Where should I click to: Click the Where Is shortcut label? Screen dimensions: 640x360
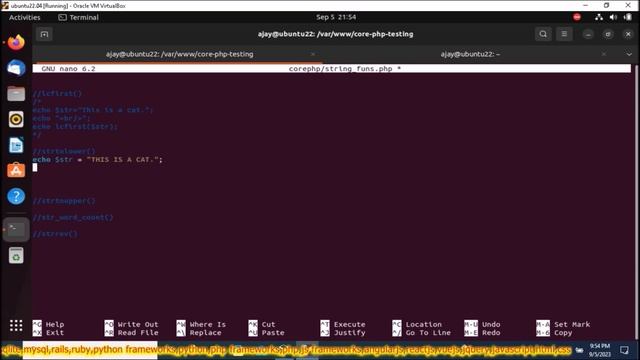click(207, 324)
